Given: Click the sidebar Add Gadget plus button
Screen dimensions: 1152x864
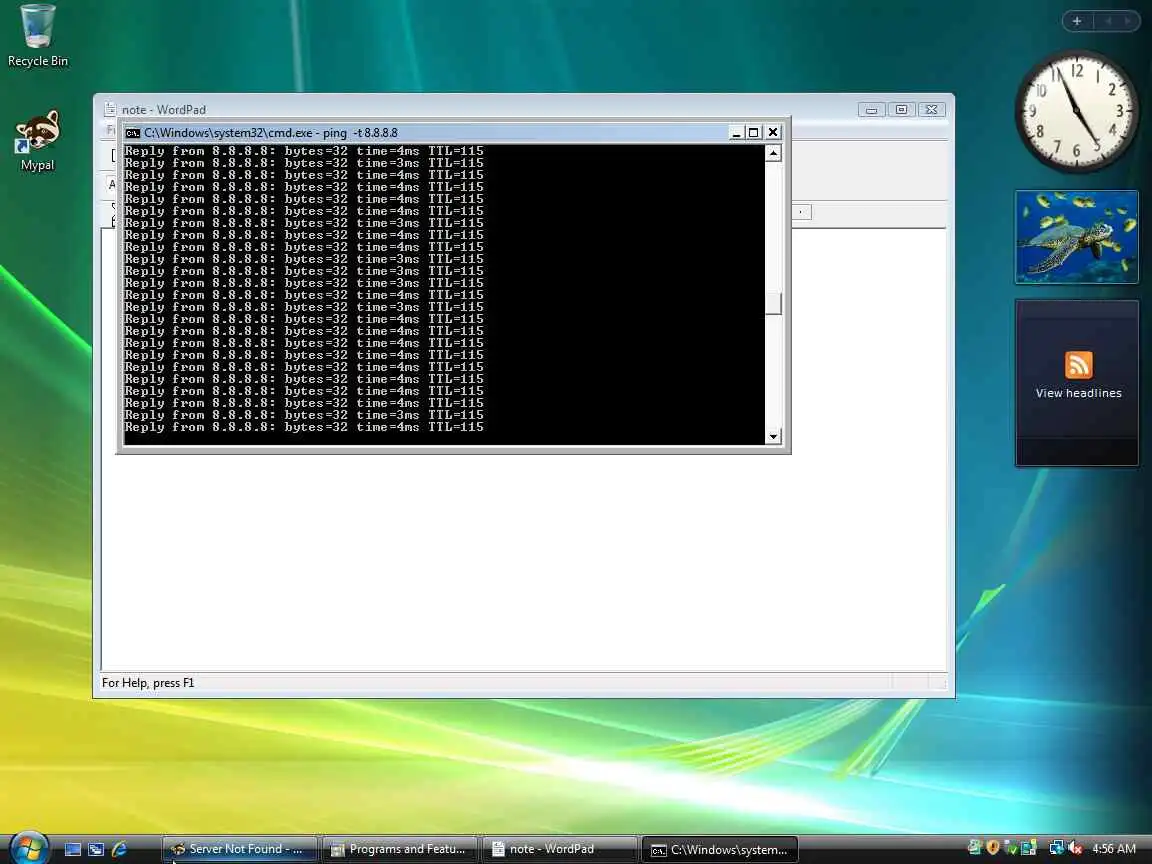Looking at the screenshot, I should [1077, 21].
